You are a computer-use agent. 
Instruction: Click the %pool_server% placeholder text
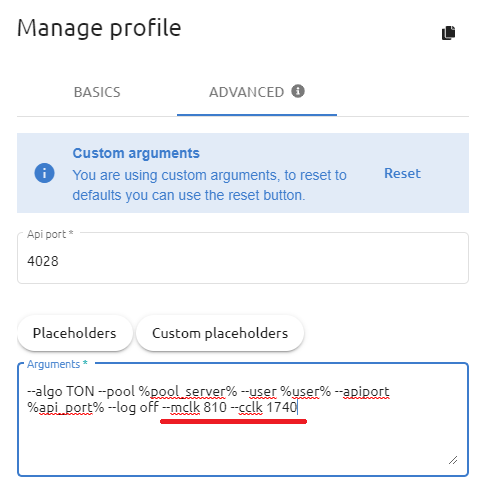[188, 391]
